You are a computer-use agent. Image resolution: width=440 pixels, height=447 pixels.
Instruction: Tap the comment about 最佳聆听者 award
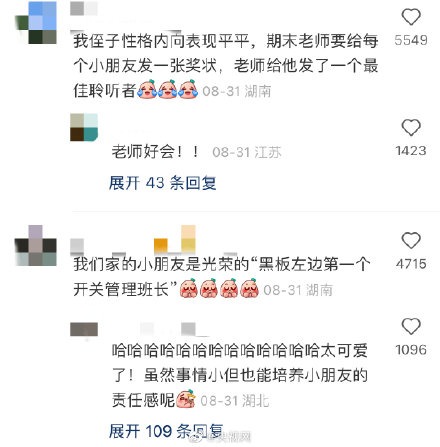pyautogui.click(x=226, y=66)
